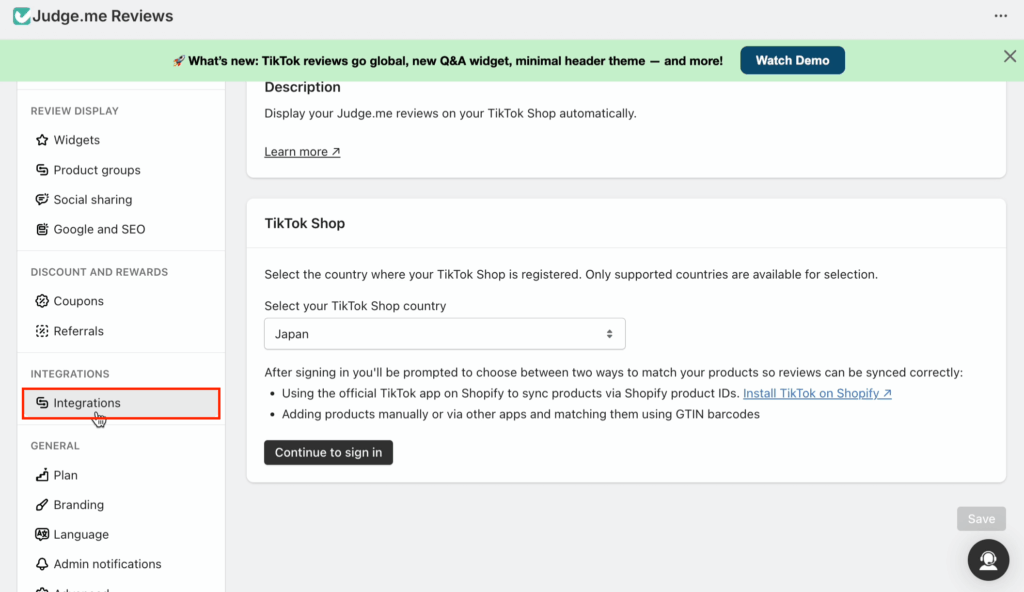The width and height of the screenshot is (1024, 592).
Task: Click the Branding paintbrush icon
Action: click(x=42, y=505)
